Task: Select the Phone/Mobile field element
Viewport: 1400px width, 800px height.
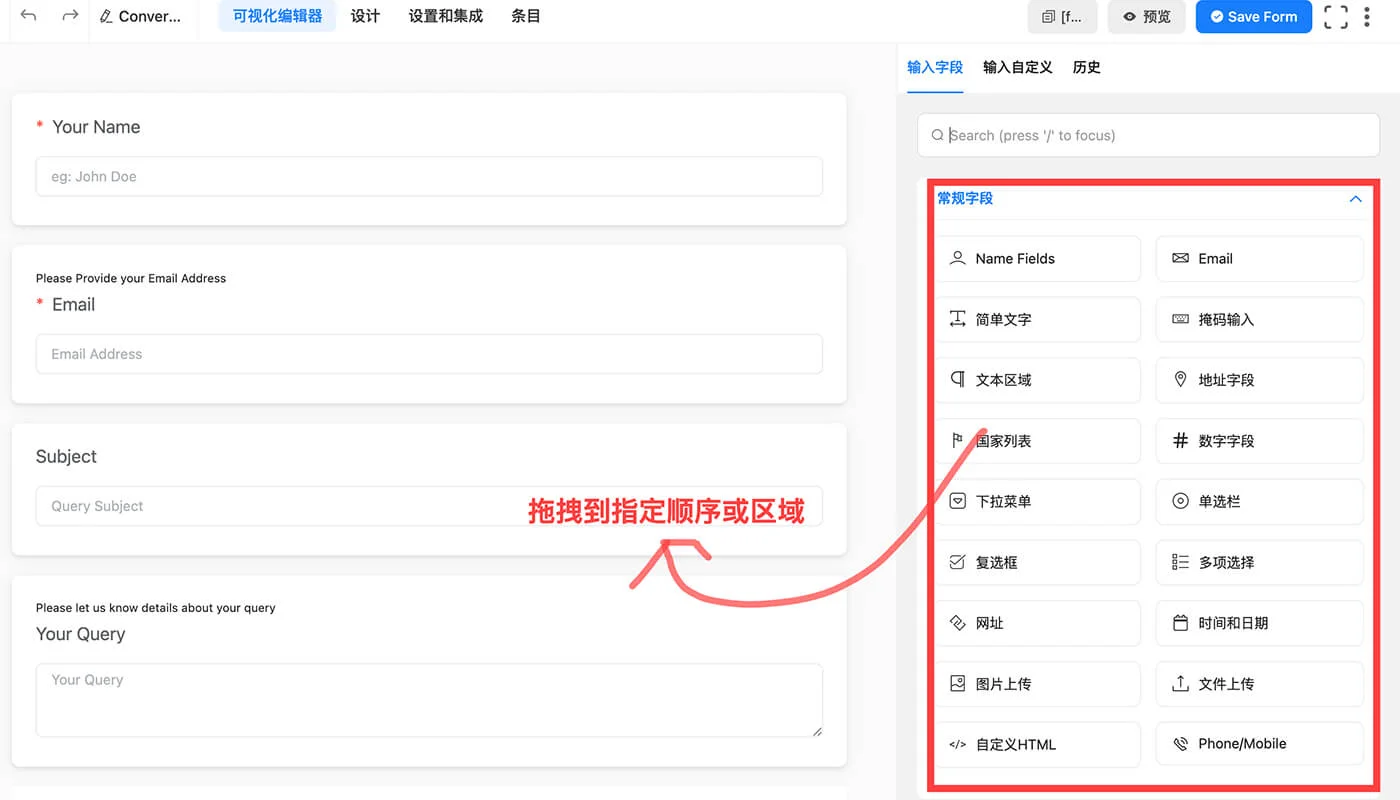Action: coord(1258,743)
